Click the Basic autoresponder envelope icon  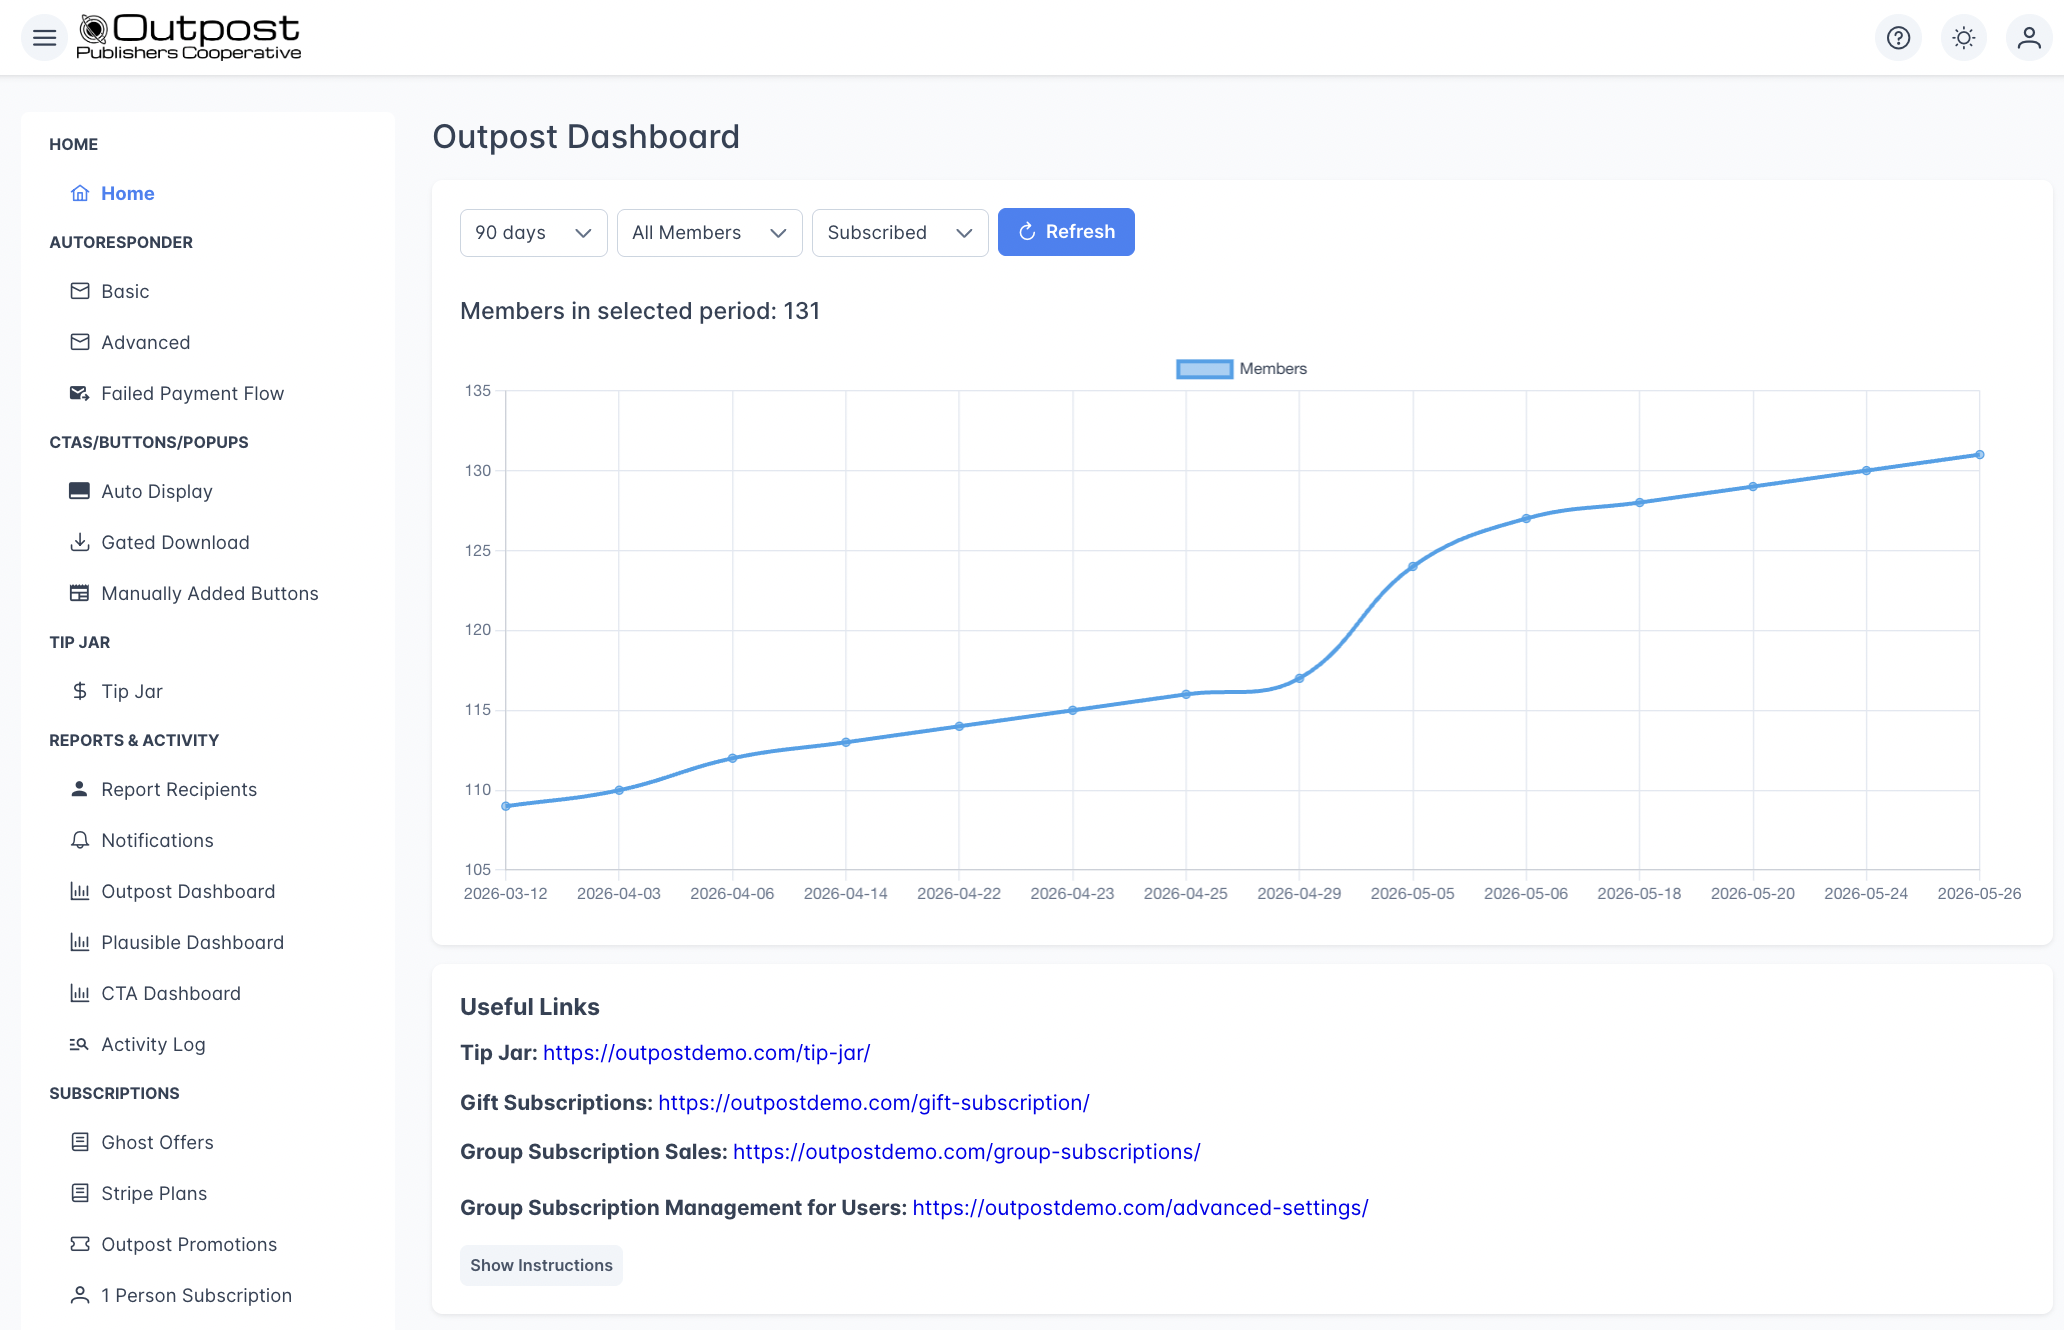[80, 291]
